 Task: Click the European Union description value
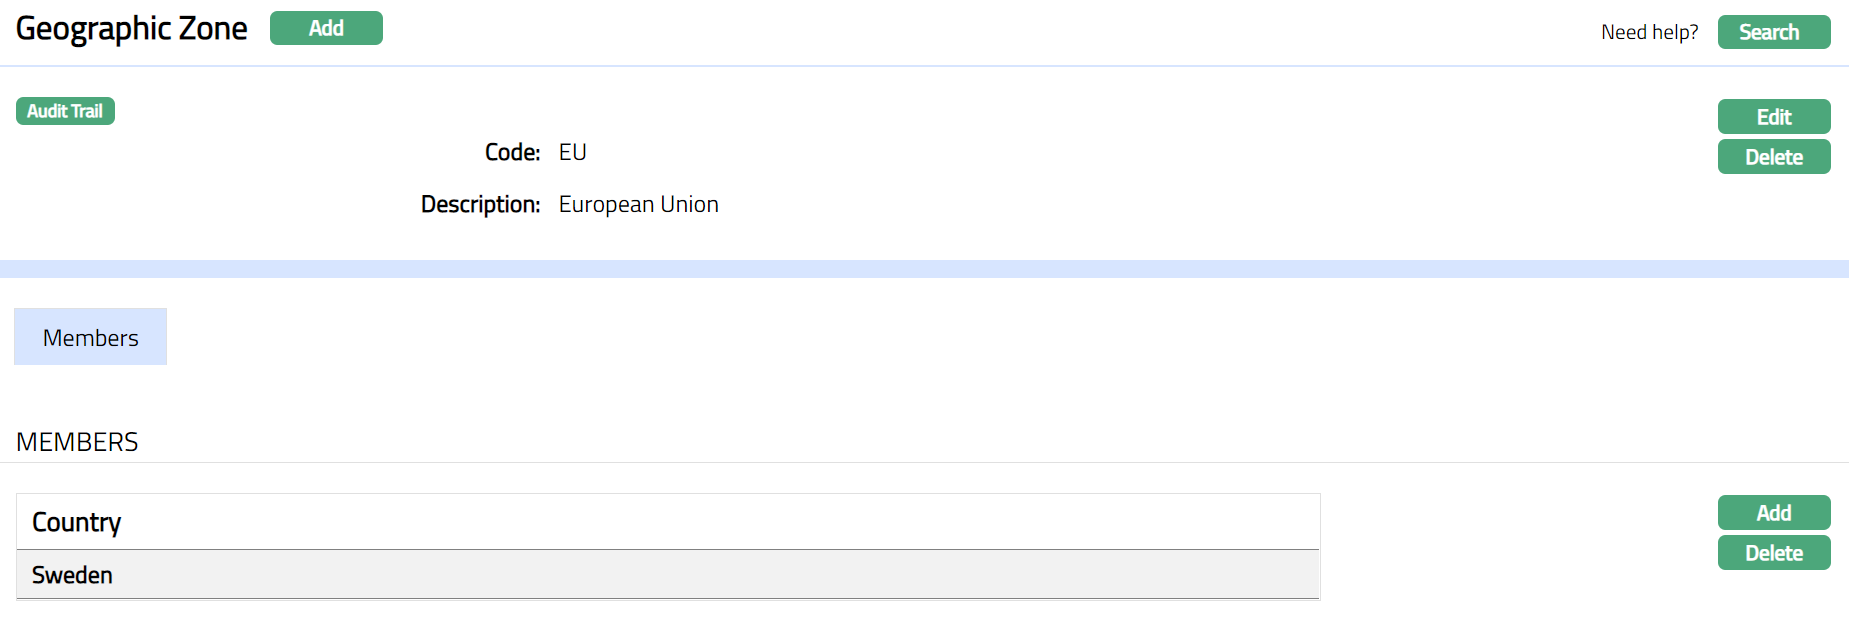point(638,204)
